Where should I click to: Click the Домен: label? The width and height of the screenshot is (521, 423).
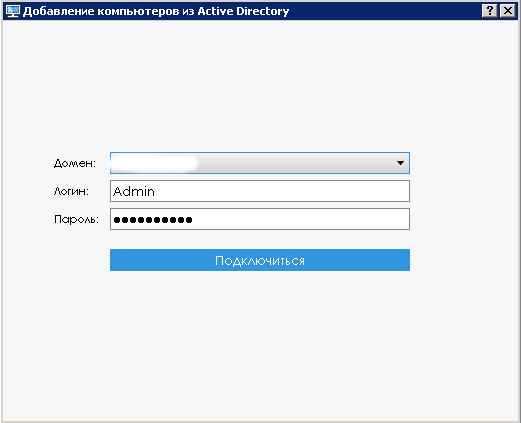pos(75,163)
